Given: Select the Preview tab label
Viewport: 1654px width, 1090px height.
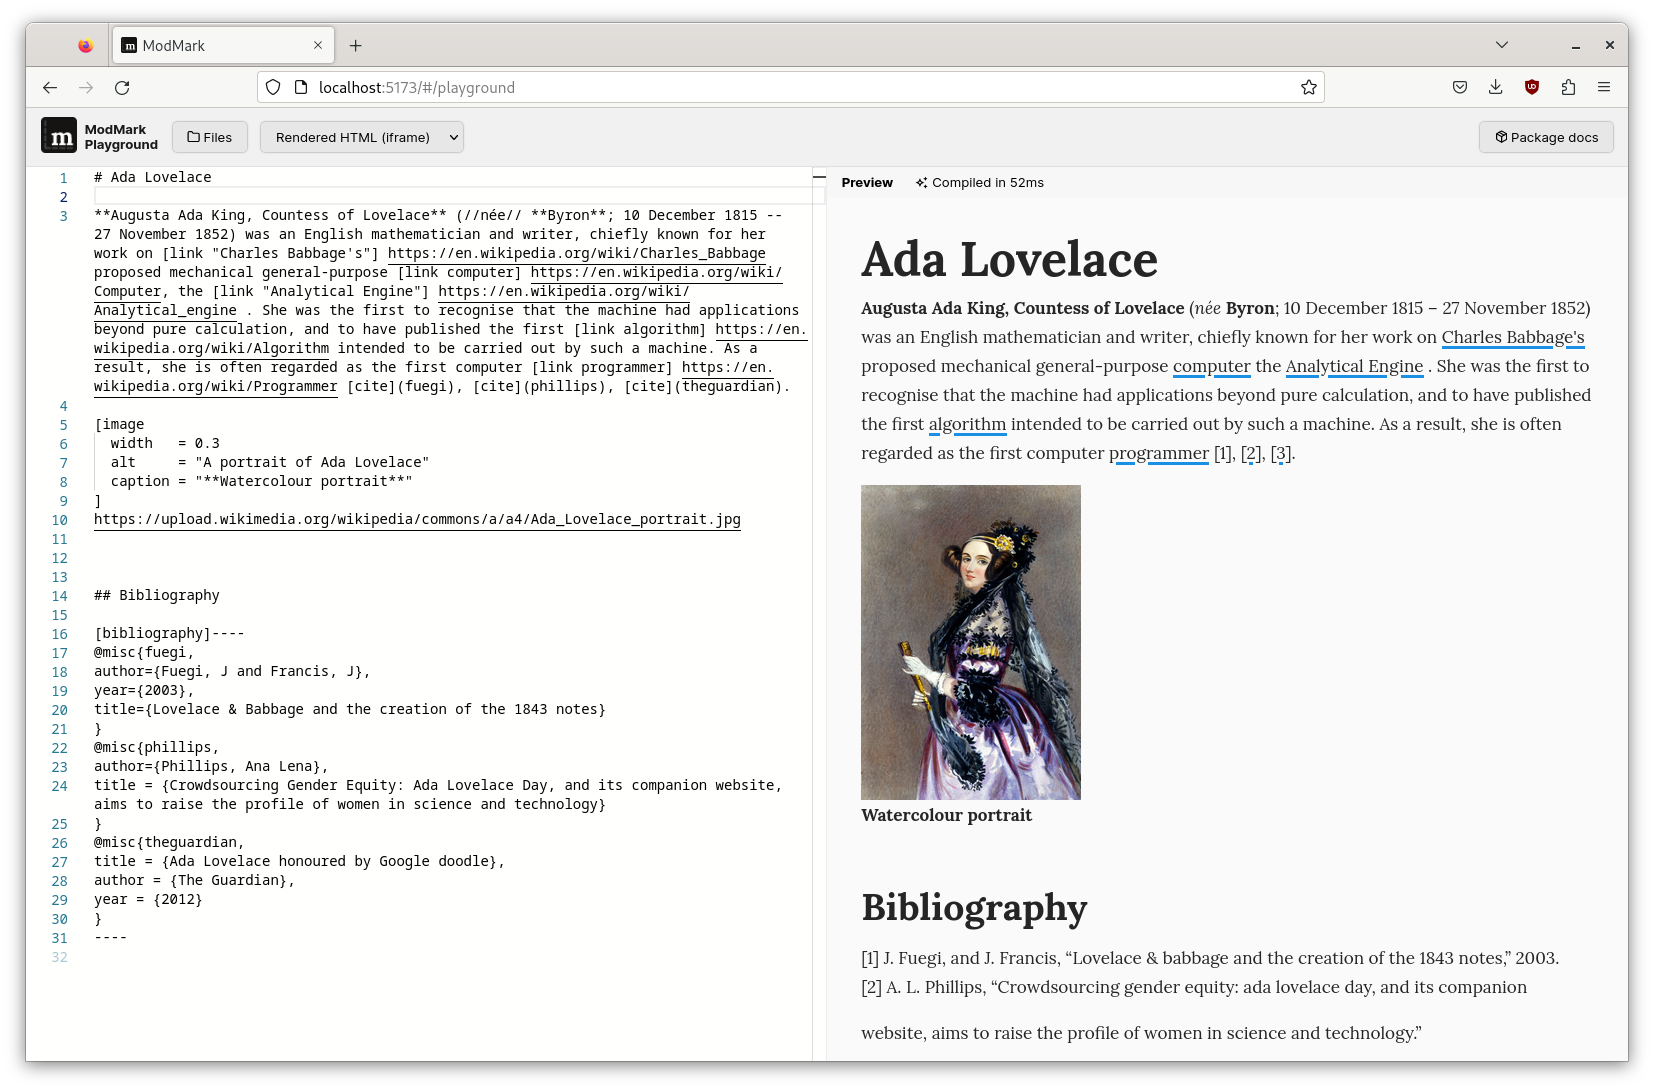Looking at the screenshot, I should click(867, 183).
